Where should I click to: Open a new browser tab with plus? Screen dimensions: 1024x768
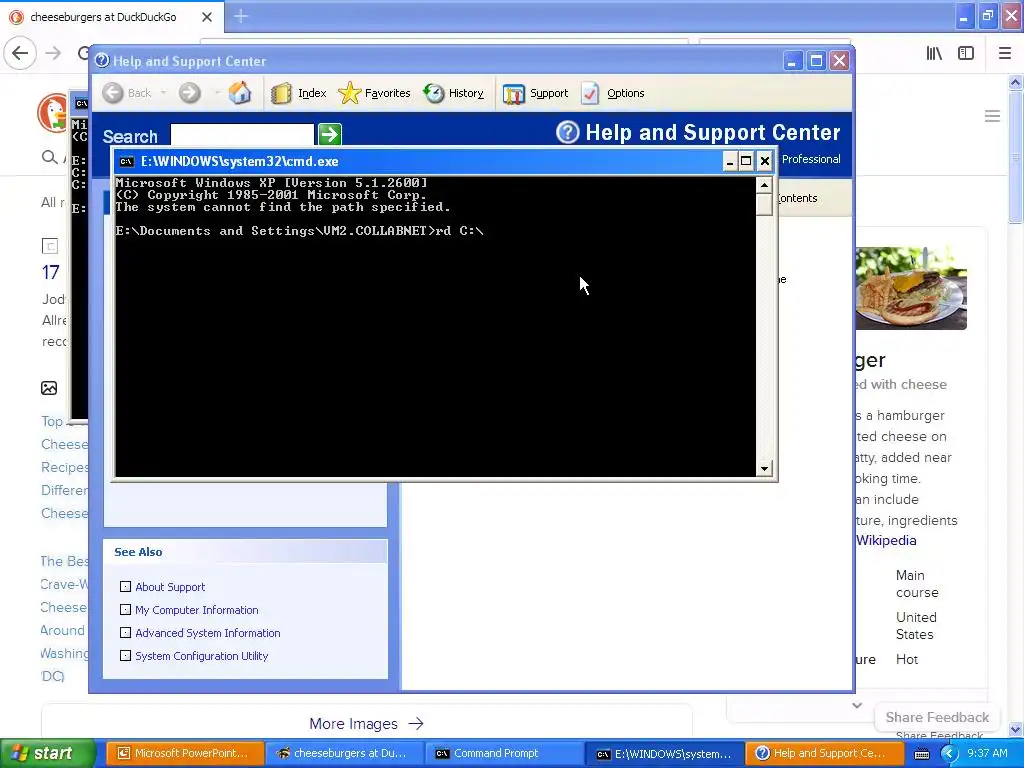241,16
